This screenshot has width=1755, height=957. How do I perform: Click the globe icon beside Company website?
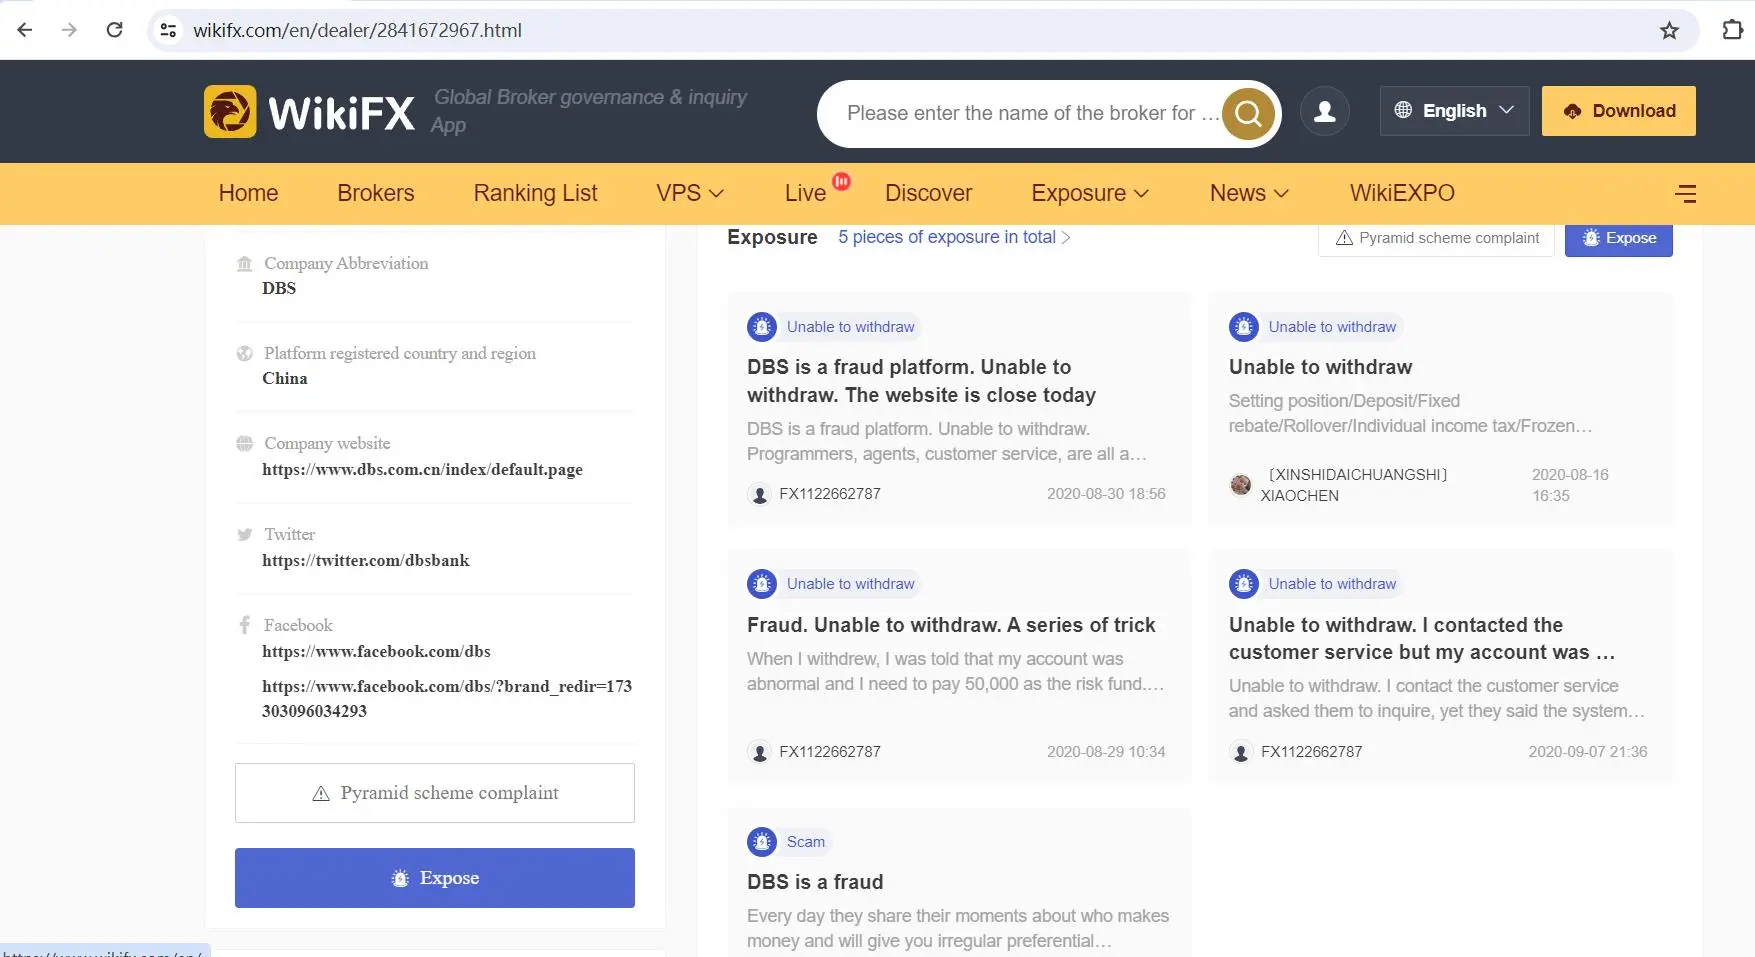[245, 443]
